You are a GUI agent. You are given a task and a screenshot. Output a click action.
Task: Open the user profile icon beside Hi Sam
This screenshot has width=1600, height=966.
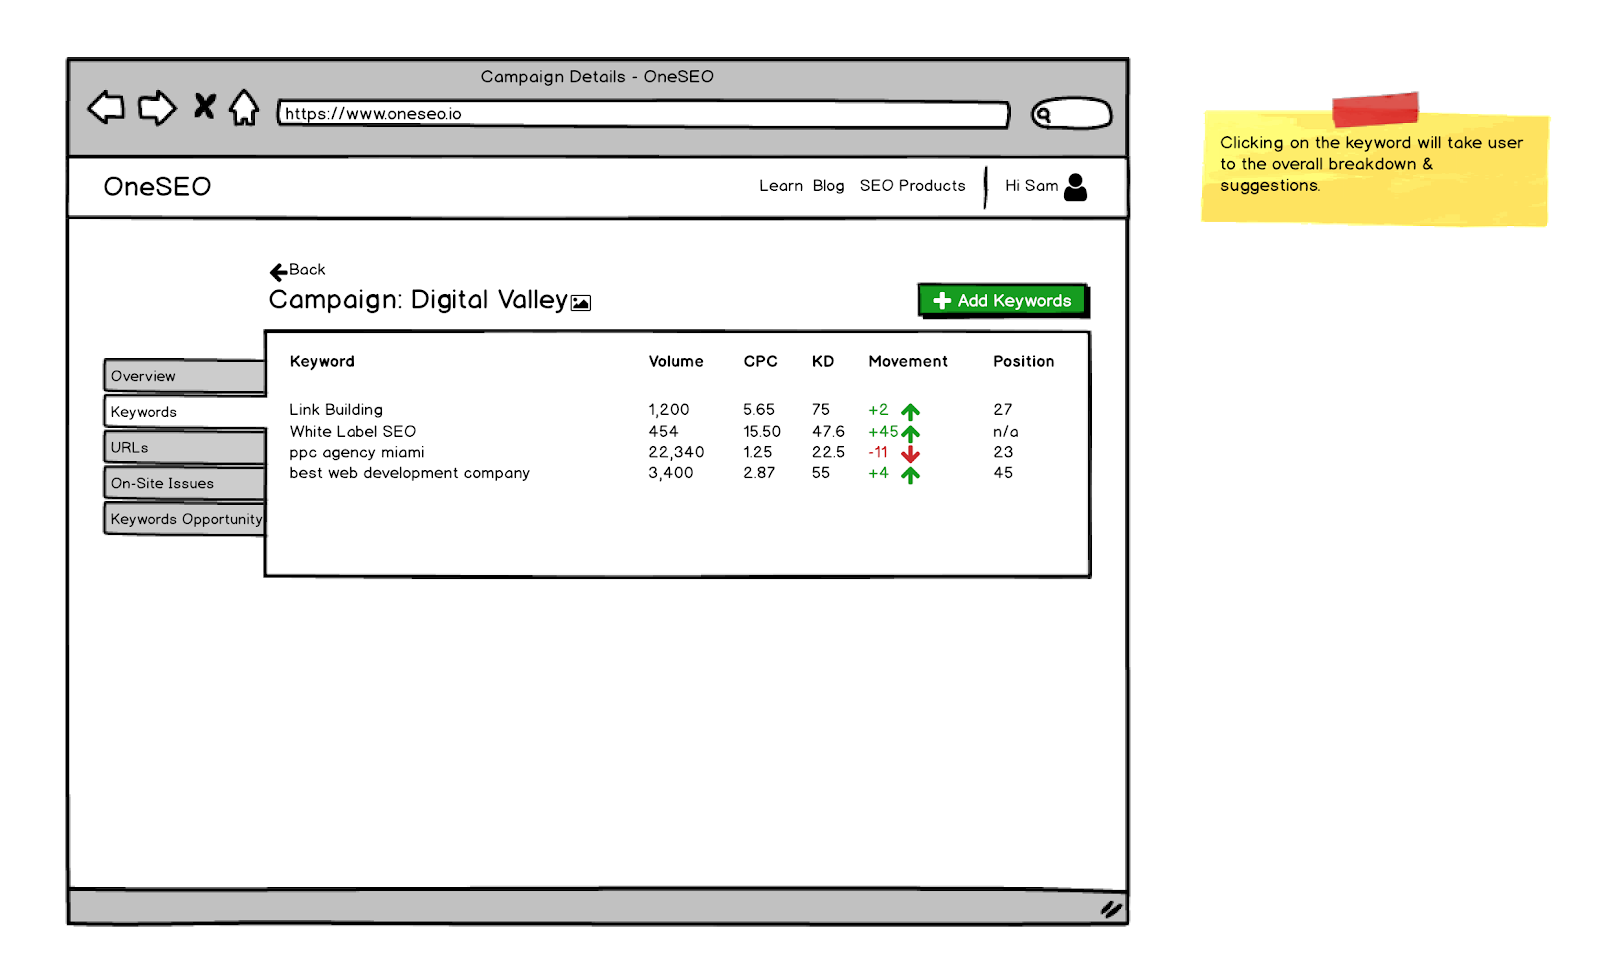1076,187
